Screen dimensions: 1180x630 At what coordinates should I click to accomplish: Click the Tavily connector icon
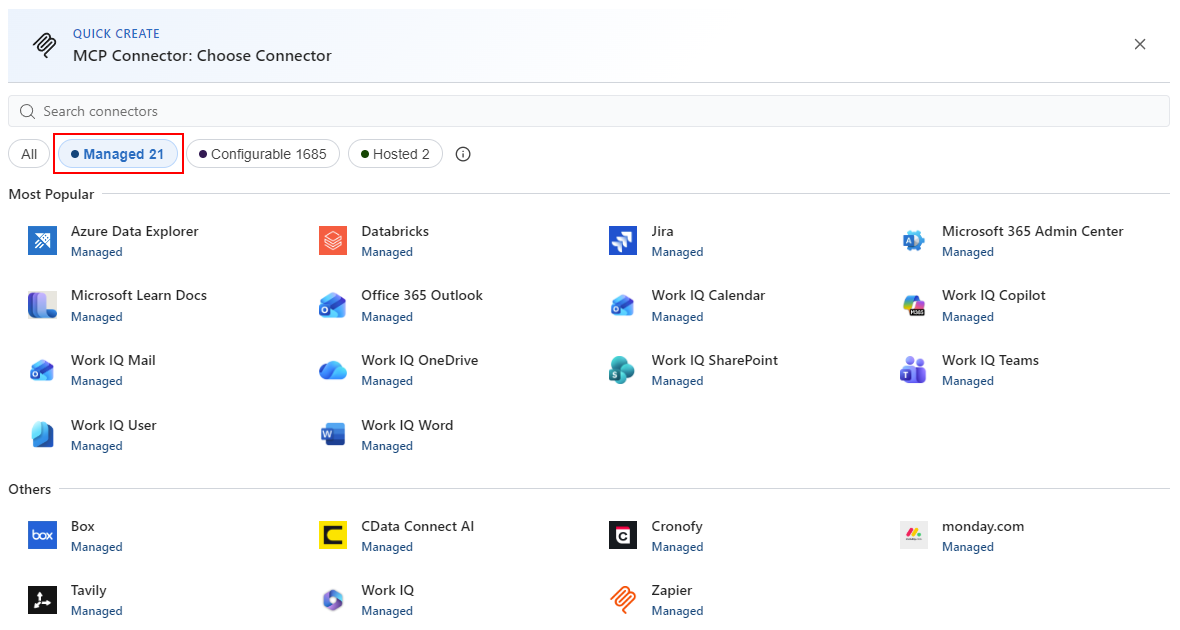click(42, 600)
